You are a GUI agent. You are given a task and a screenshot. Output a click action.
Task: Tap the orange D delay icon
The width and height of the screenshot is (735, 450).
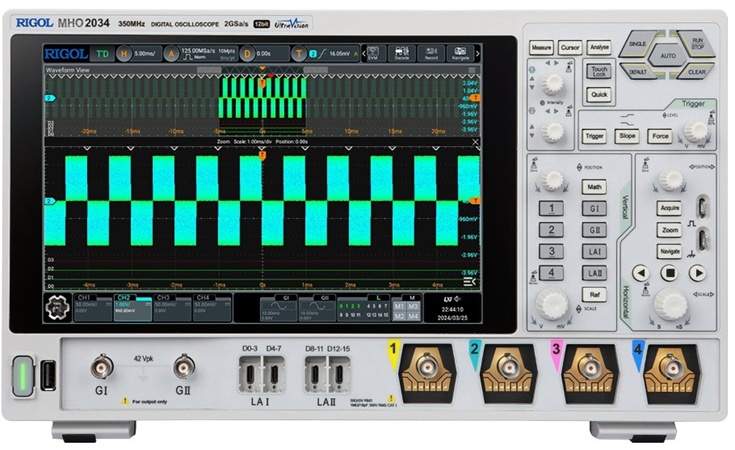(x=247, y=53)
